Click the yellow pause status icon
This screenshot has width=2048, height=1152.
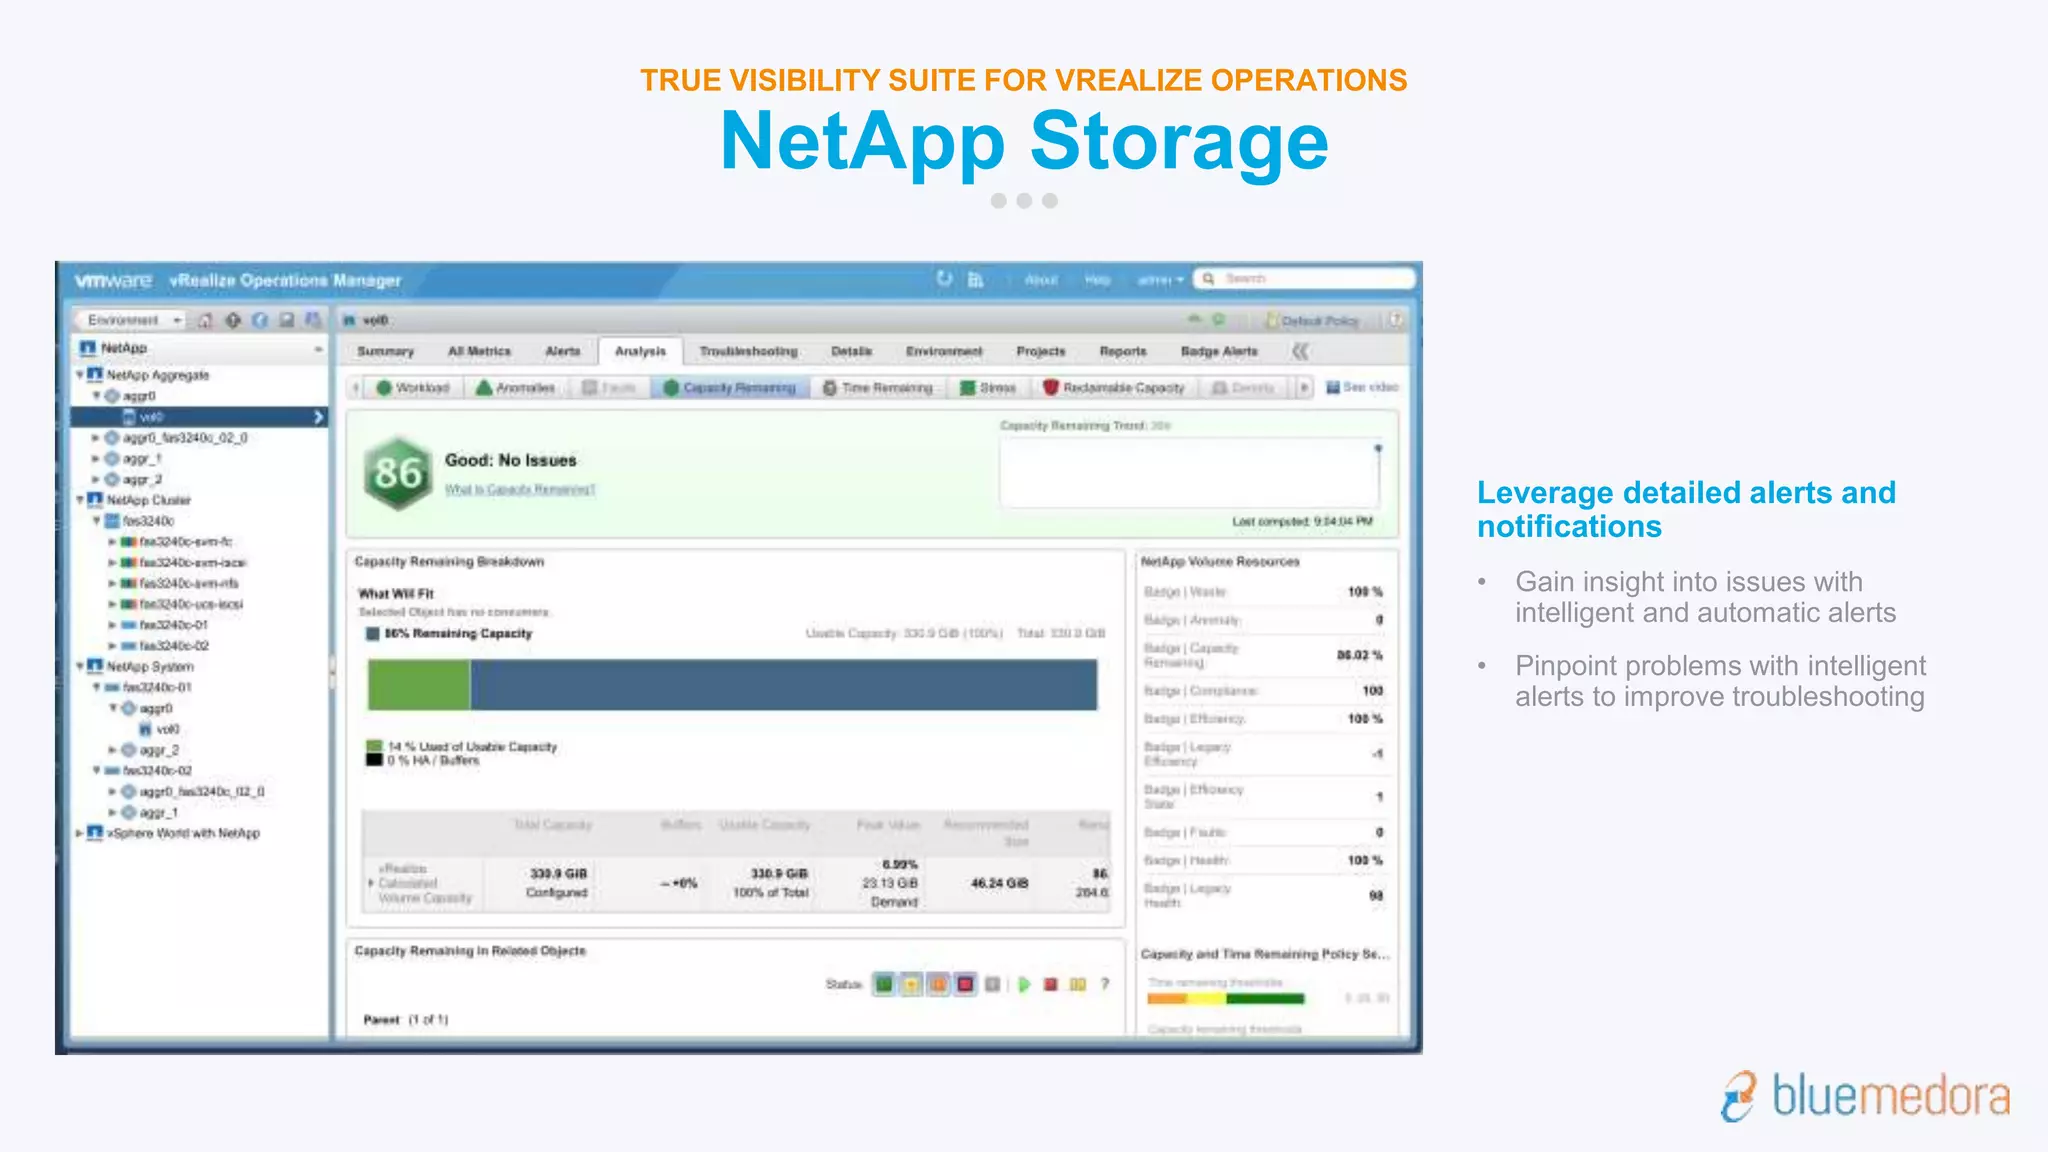(x=1078, y=985)
